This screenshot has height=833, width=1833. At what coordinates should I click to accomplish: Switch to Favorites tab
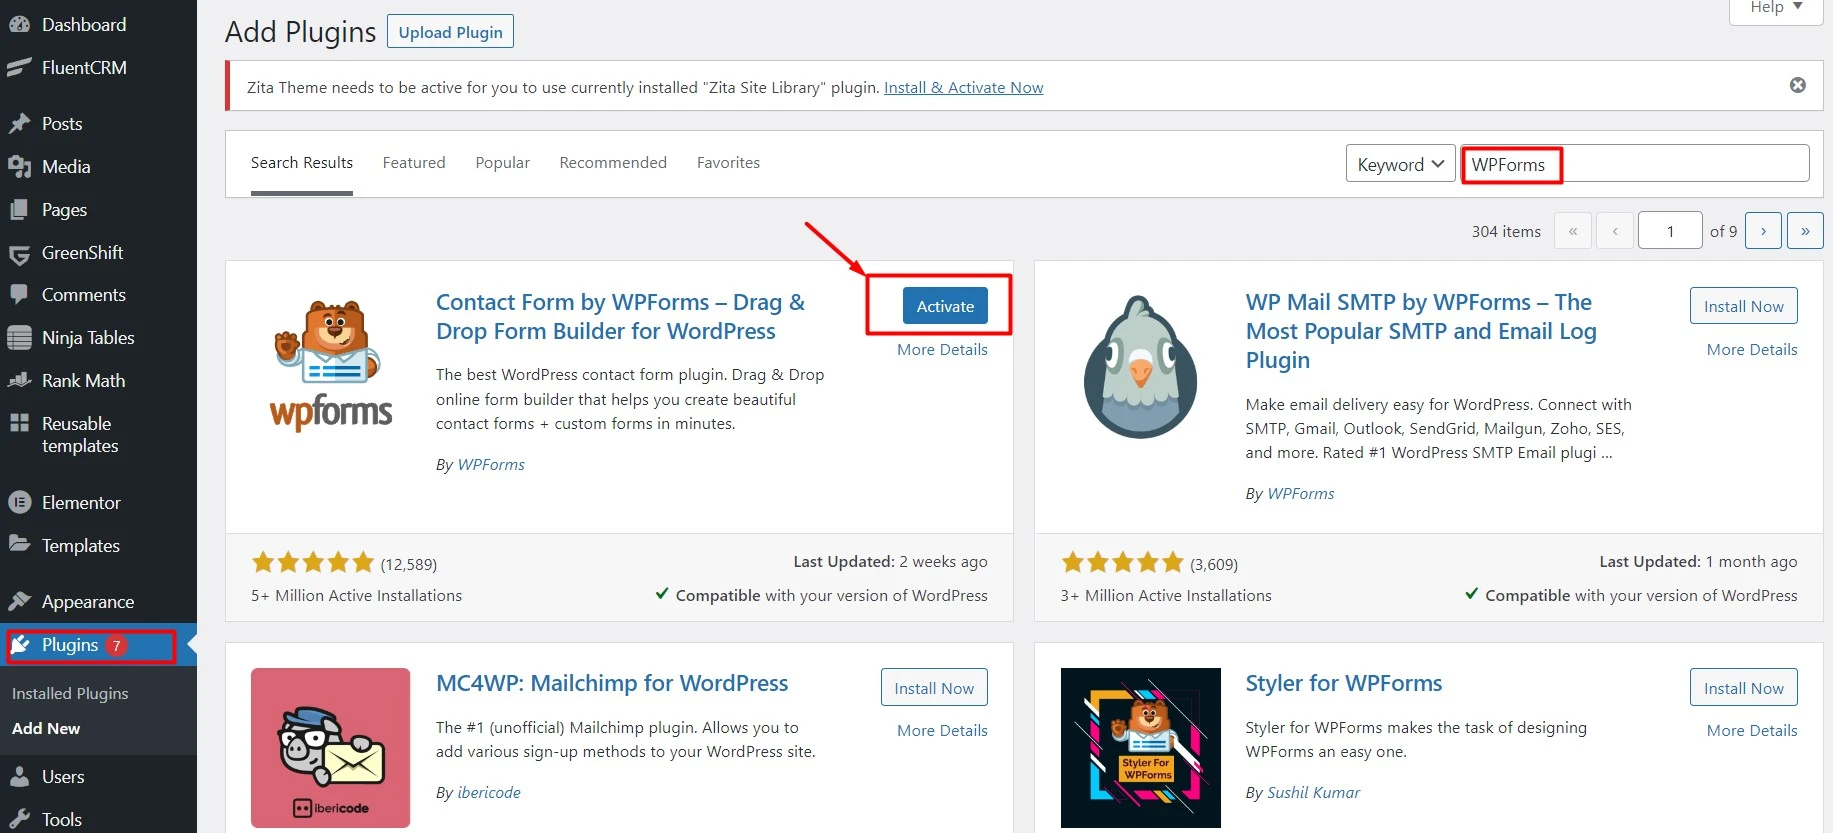point(728,163)
